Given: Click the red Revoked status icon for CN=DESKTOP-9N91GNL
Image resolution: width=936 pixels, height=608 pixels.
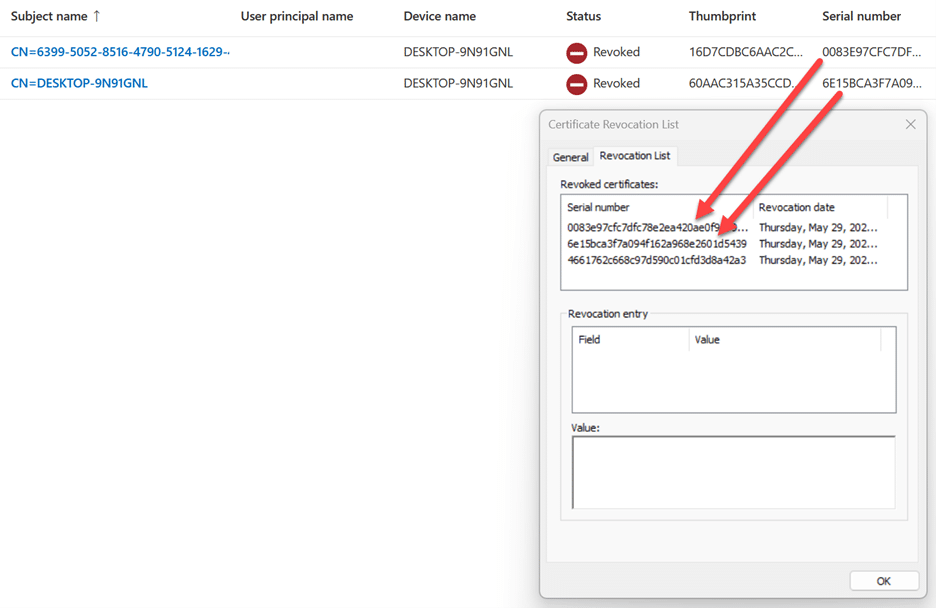Looking at the screenshot, I should click(x=577, y=84).
